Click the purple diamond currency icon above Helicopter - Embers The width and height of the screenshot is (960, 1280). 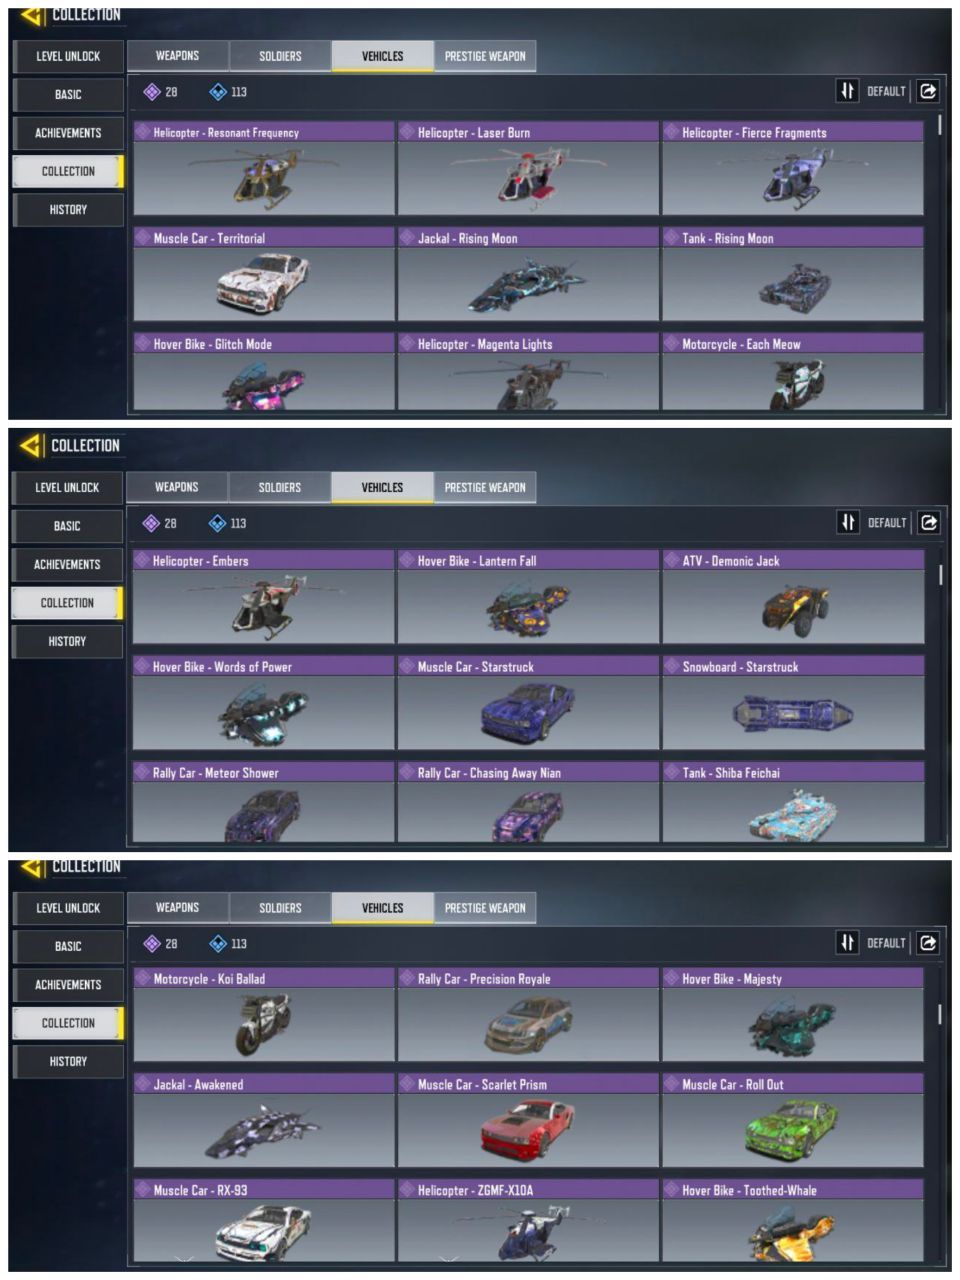tap(151, 523)
